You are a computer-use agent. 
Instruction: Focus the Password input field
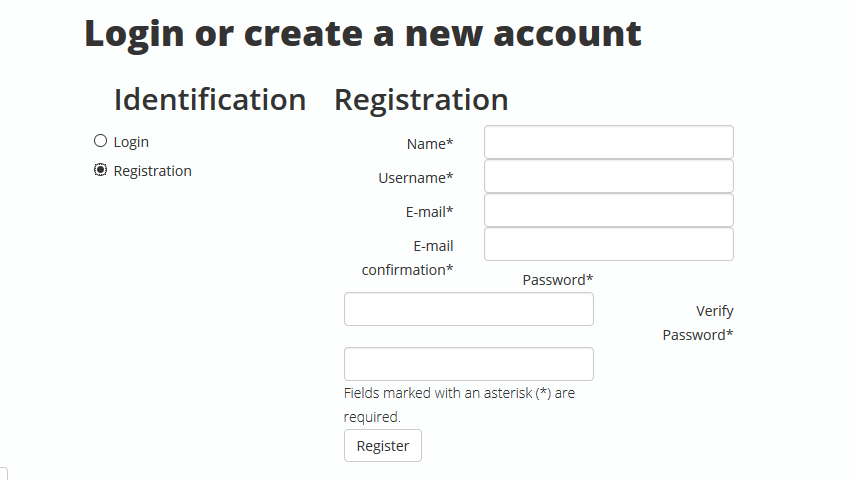click(468, 309)
